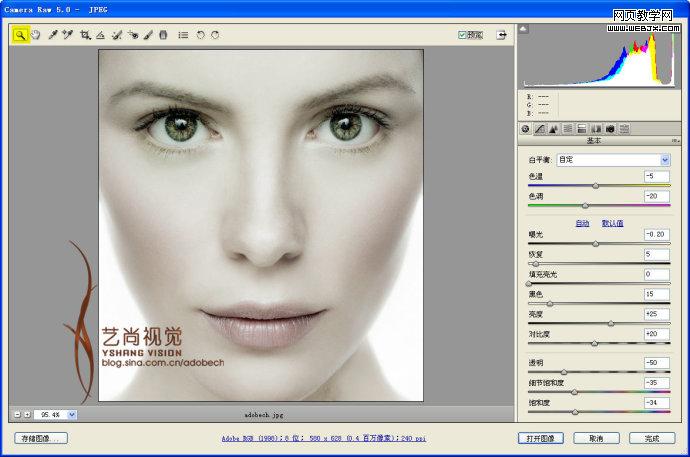Select the Zoom tool
690x457 pixels.
pos(21,35)
